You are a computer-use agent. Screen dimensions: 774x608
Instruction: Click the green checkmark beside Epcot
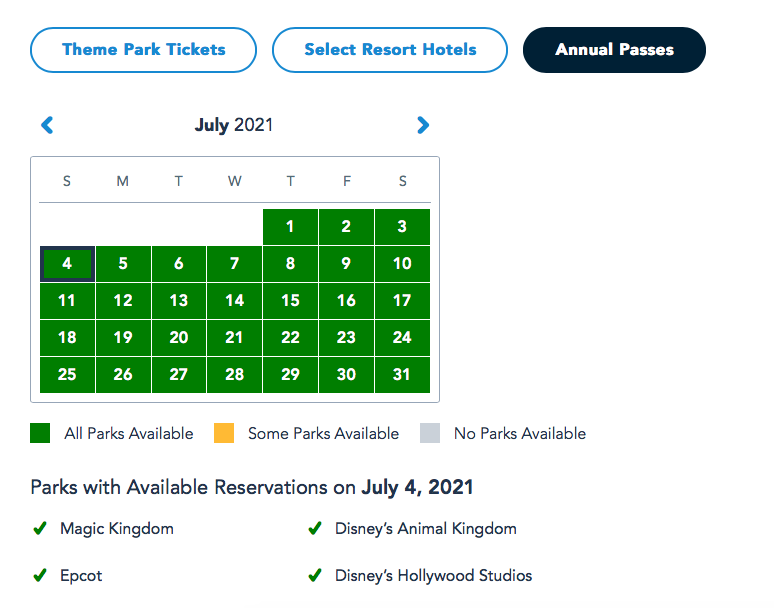point(40,576)
